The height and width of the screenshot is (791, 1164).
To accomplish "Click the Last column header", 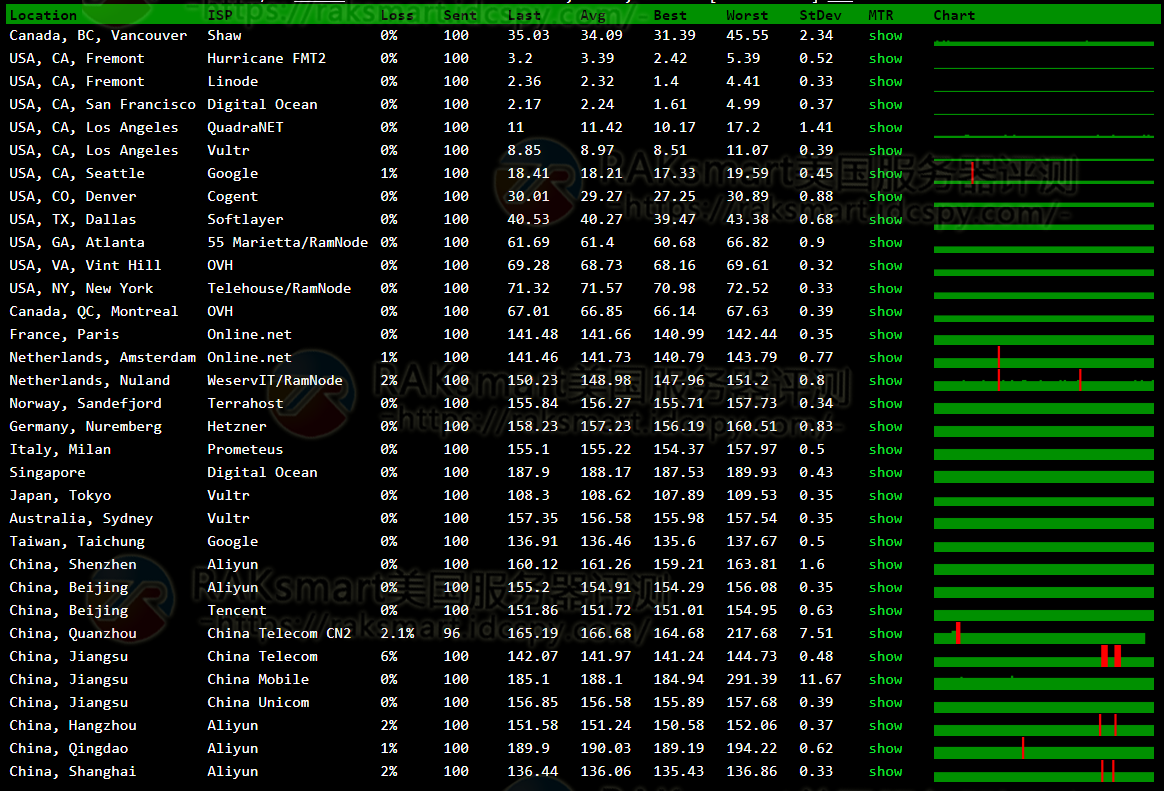I will coord(524,16).
